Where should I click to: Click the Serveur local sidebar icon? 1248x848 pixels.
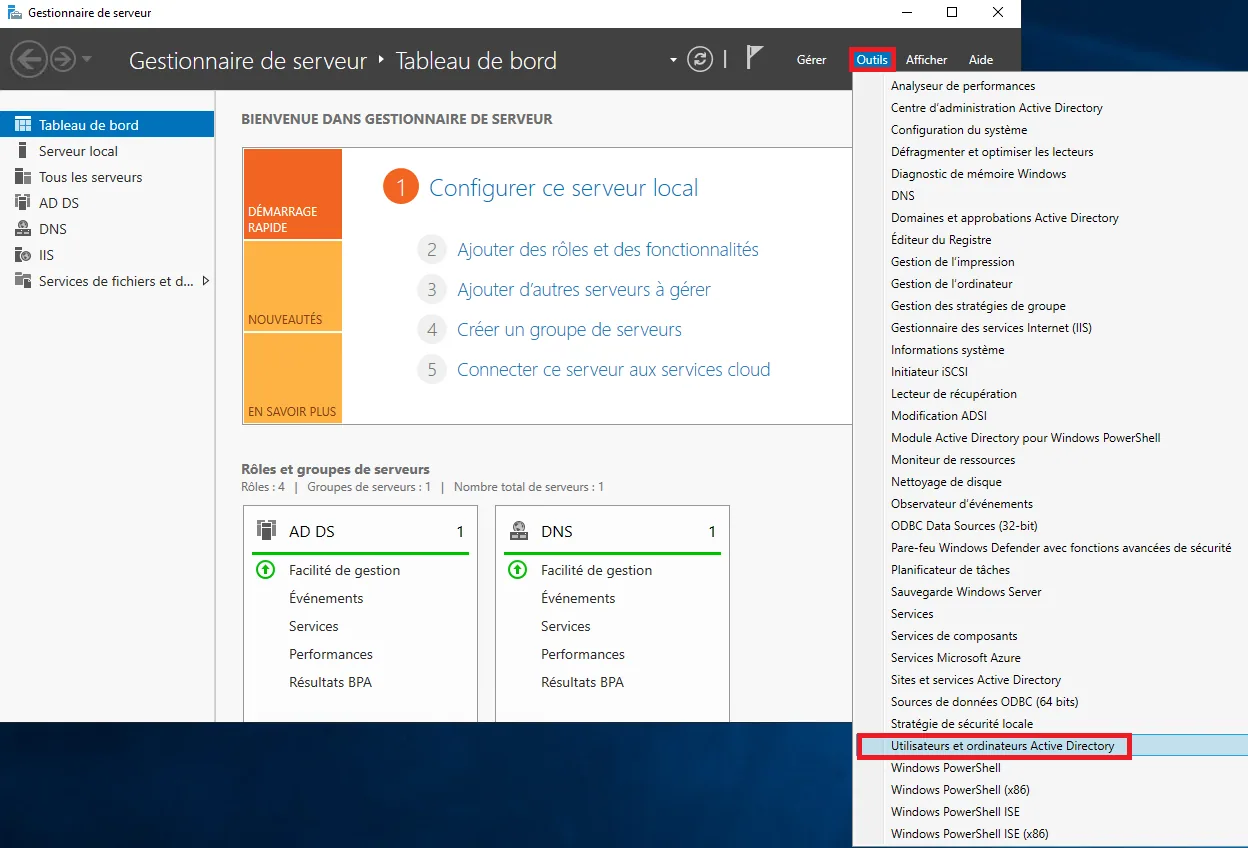(22, 151)
